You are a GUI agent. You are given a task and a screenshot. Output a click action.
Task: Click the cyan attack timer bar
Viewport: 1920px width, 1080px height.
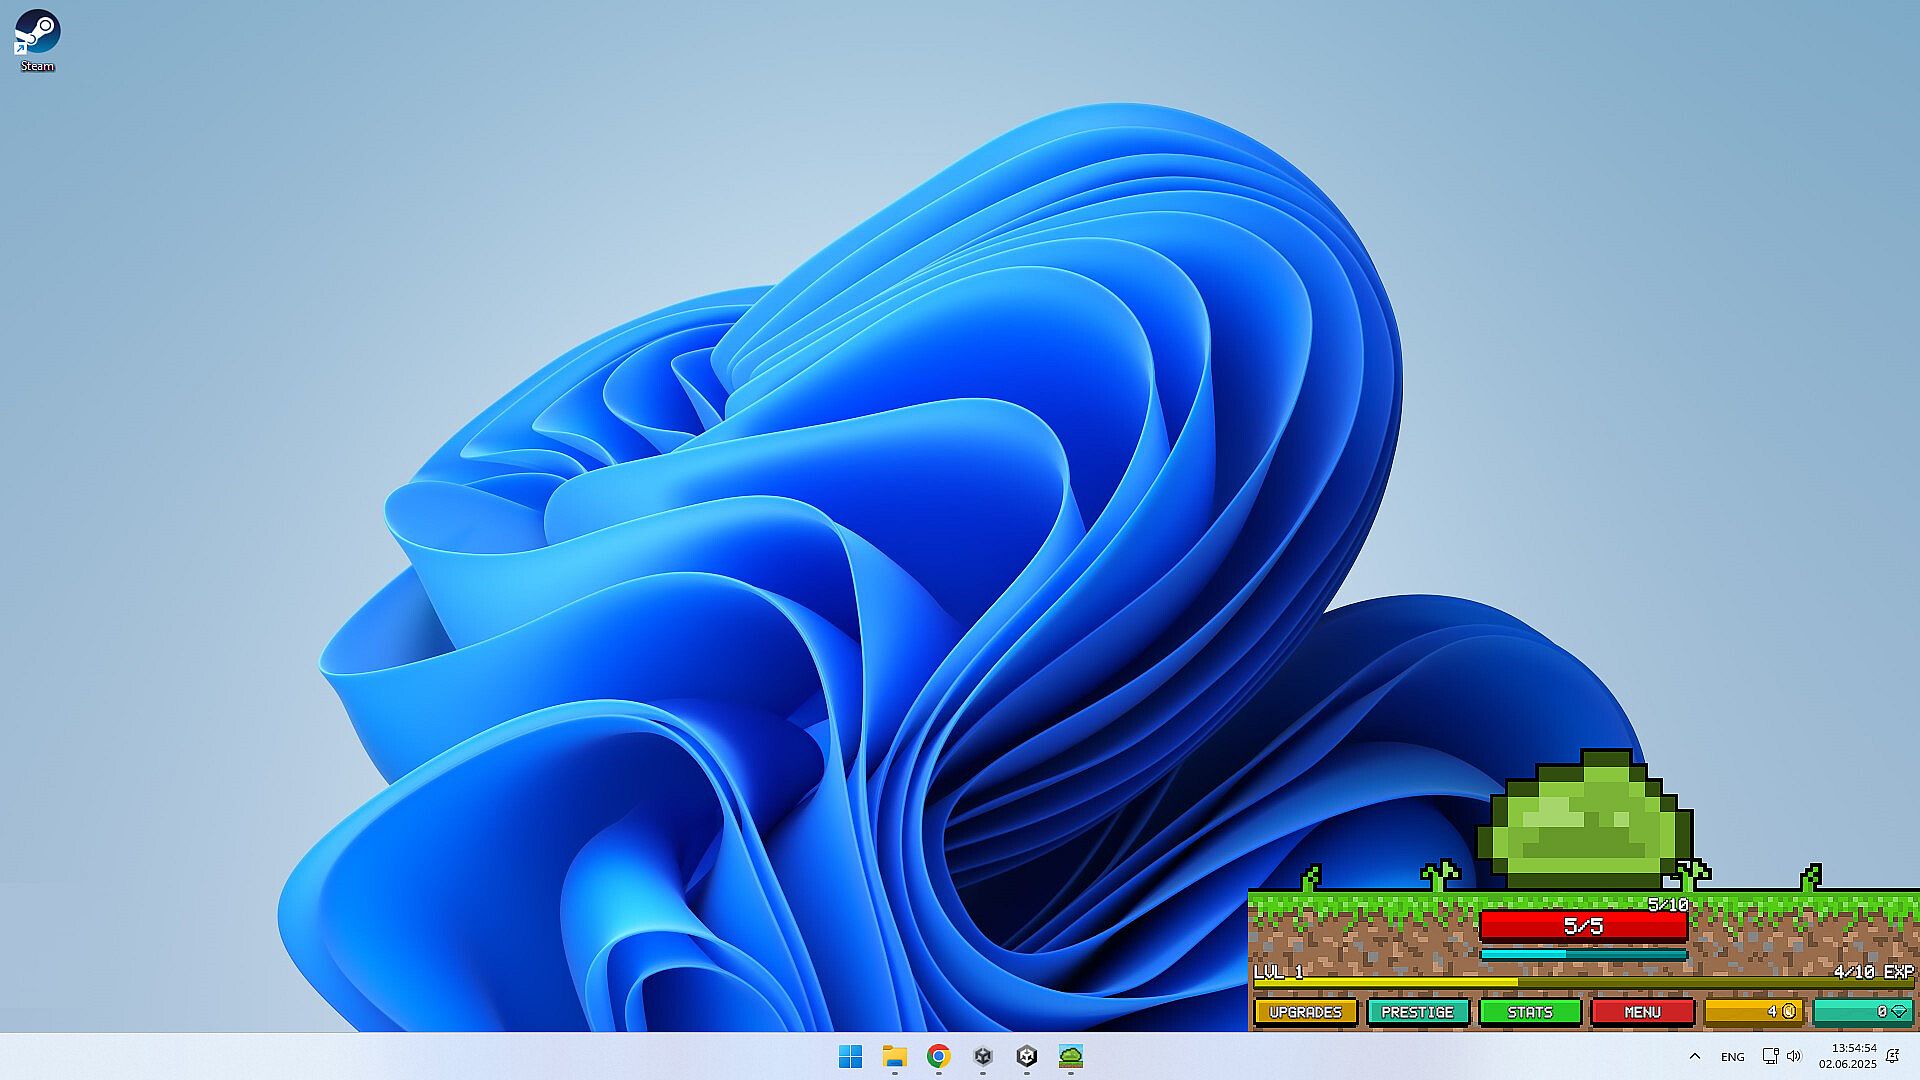click(1583, 955)
